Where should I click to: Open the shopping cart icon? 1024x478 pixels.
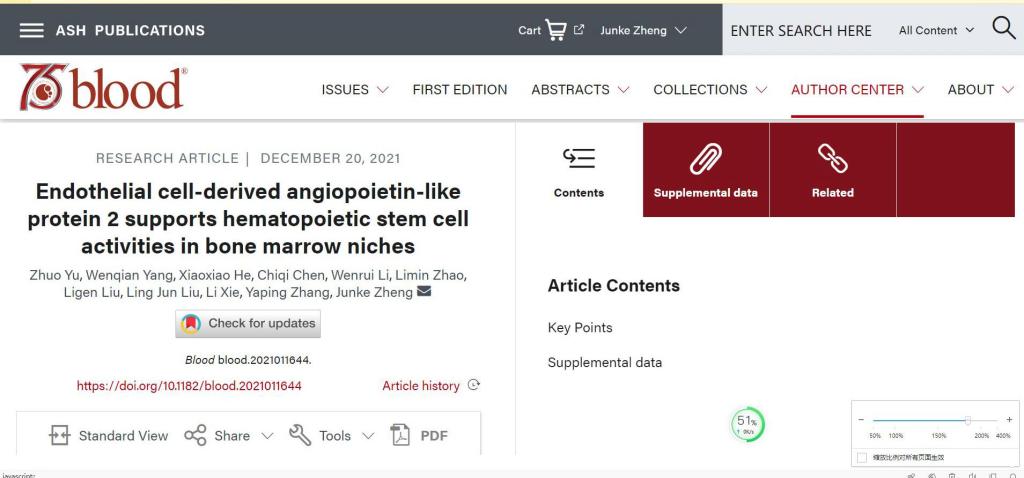pyautogui.click(x=555, y=30)
